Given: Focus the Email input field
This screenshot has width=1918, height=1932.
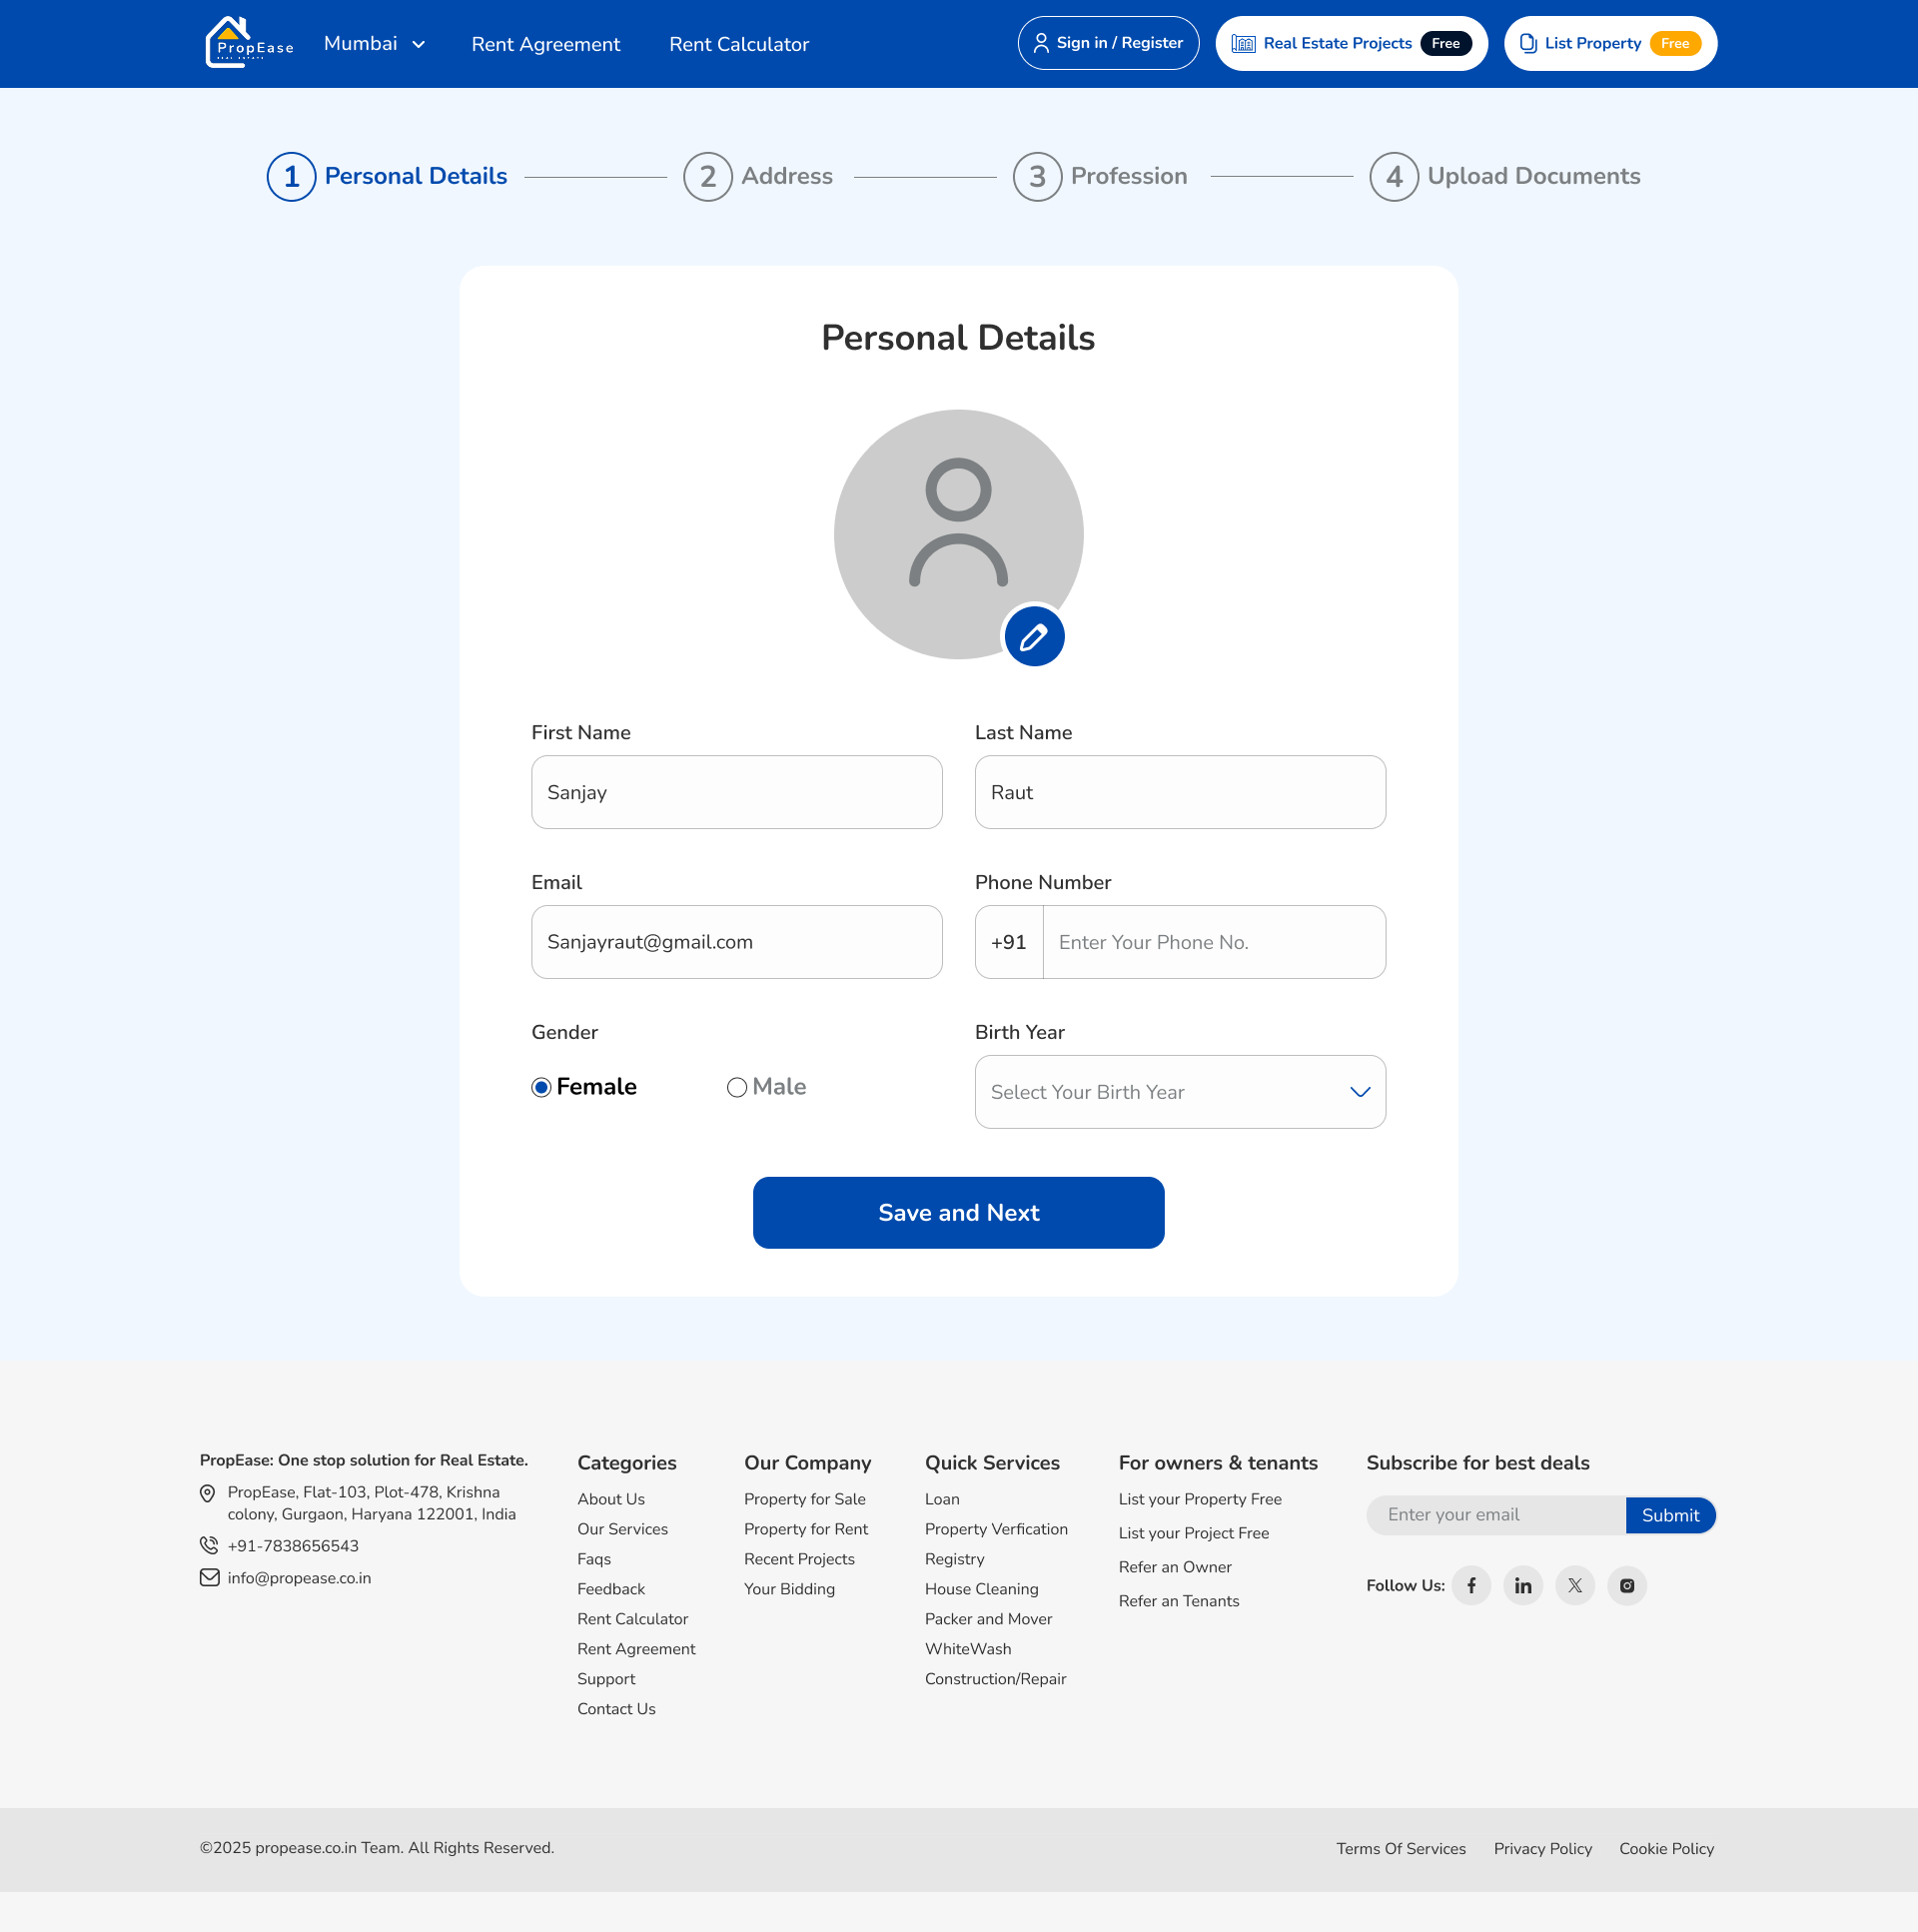Looking at the screenshot, I should coord(737,942).
